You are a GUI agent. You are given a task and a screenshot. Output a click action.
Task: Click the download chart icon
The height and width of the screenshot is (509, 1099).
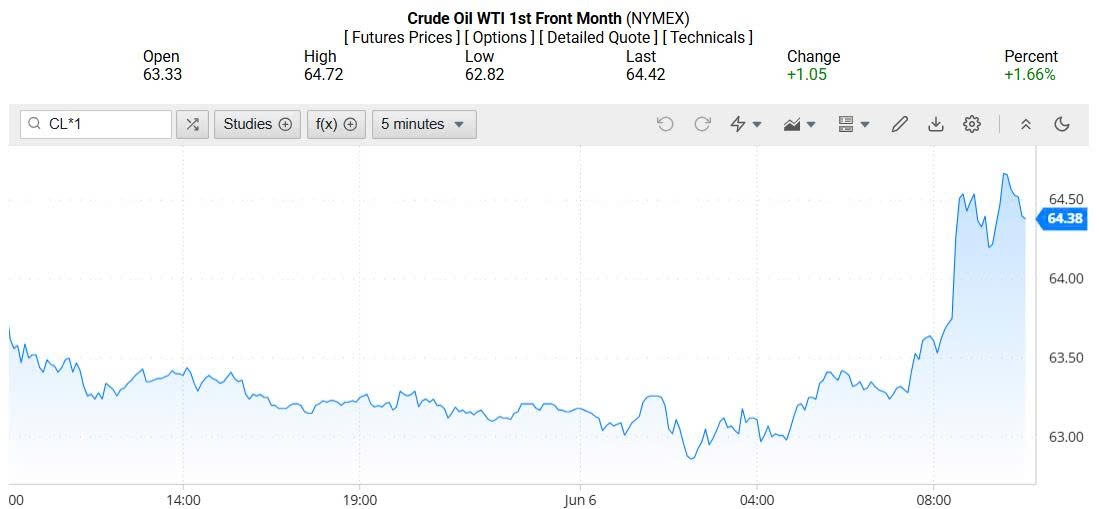point(936,124)
